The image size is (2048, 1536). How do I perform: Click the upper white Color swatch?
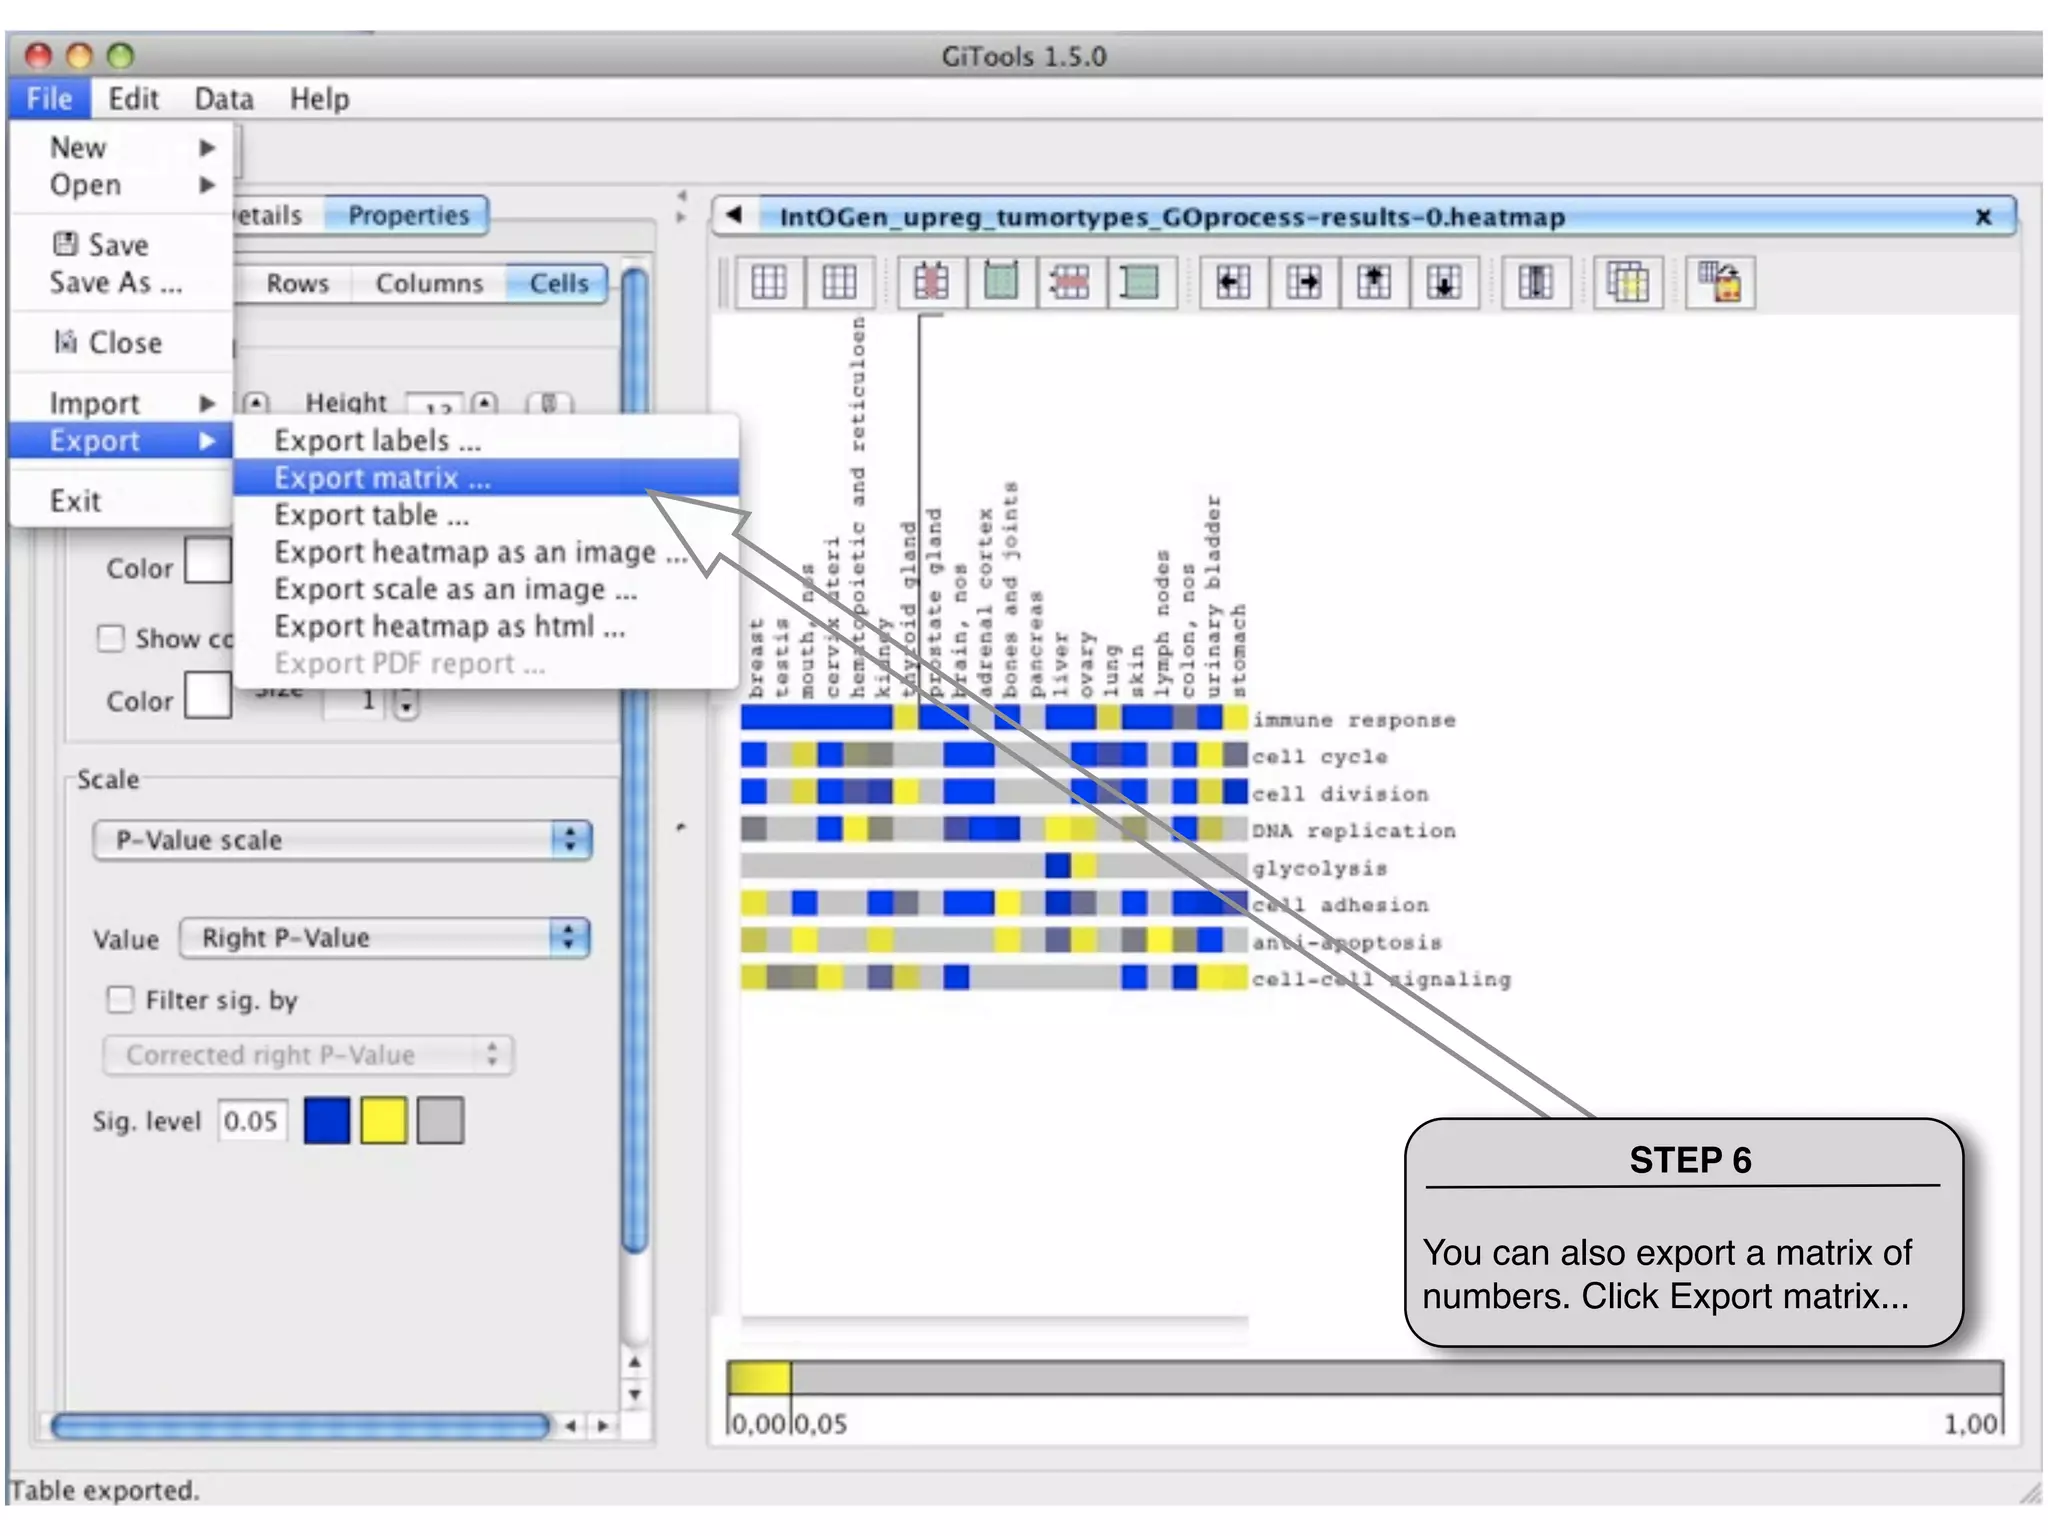point(209,560)
